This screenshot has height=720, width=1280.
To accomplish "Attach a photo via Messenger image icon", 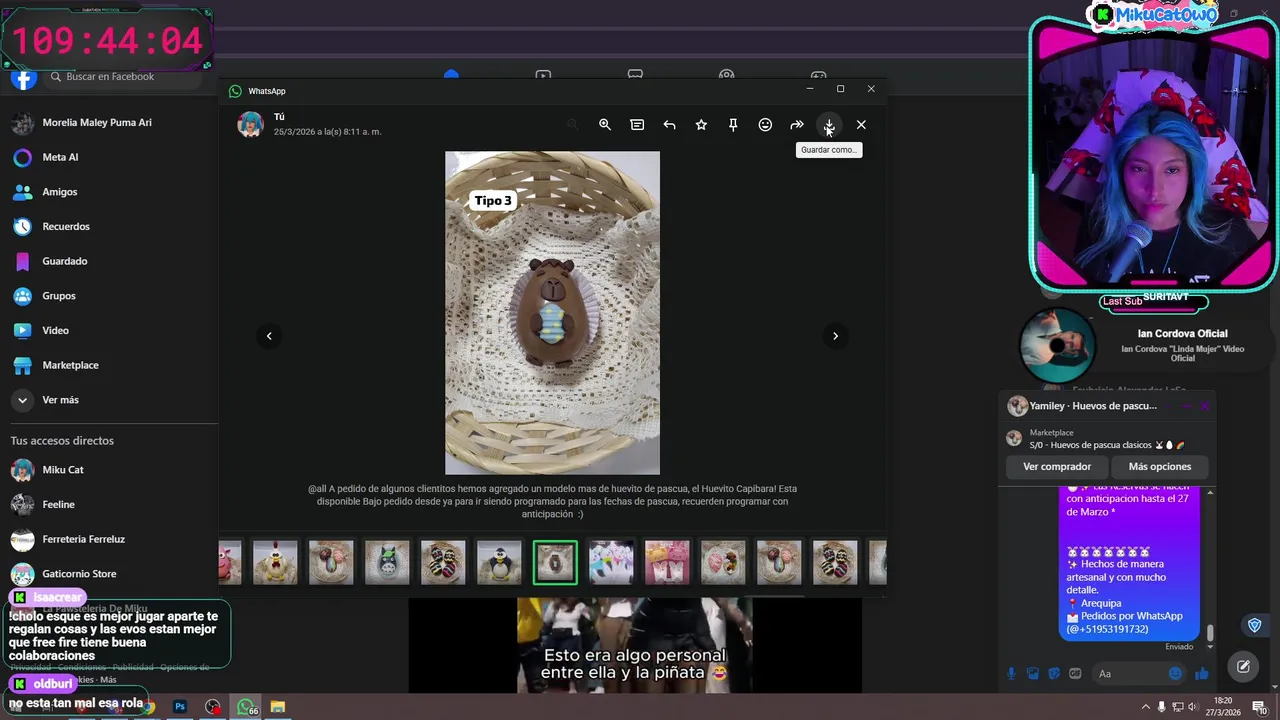I will [x=1033, y=674].
